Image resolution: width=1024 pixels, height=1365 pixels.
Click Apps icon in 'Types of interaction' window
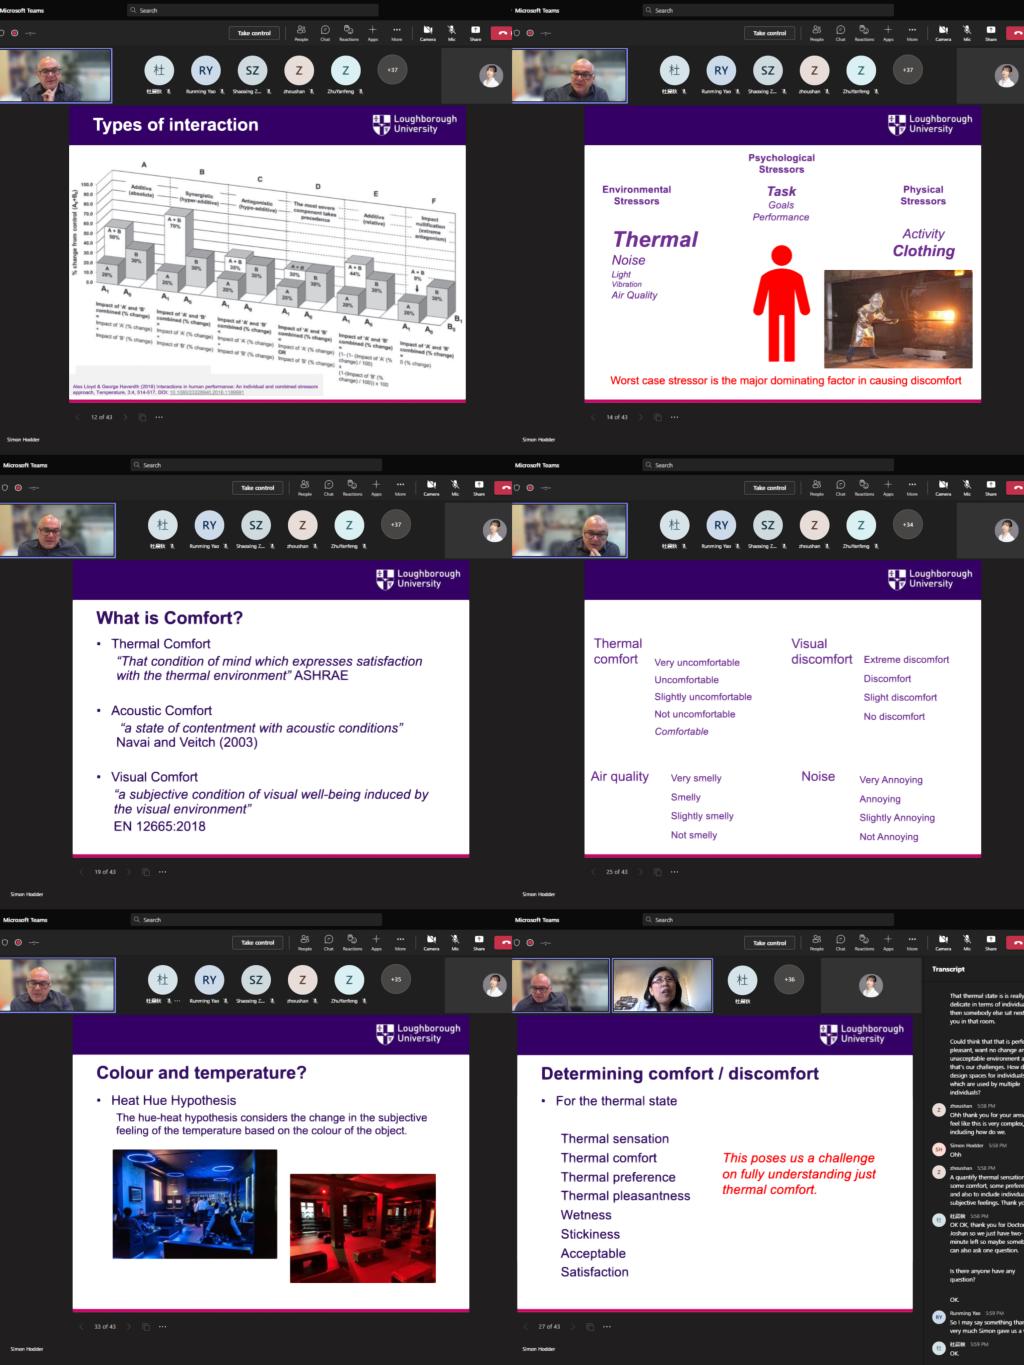pyautogui.click(x=373, y=33)
